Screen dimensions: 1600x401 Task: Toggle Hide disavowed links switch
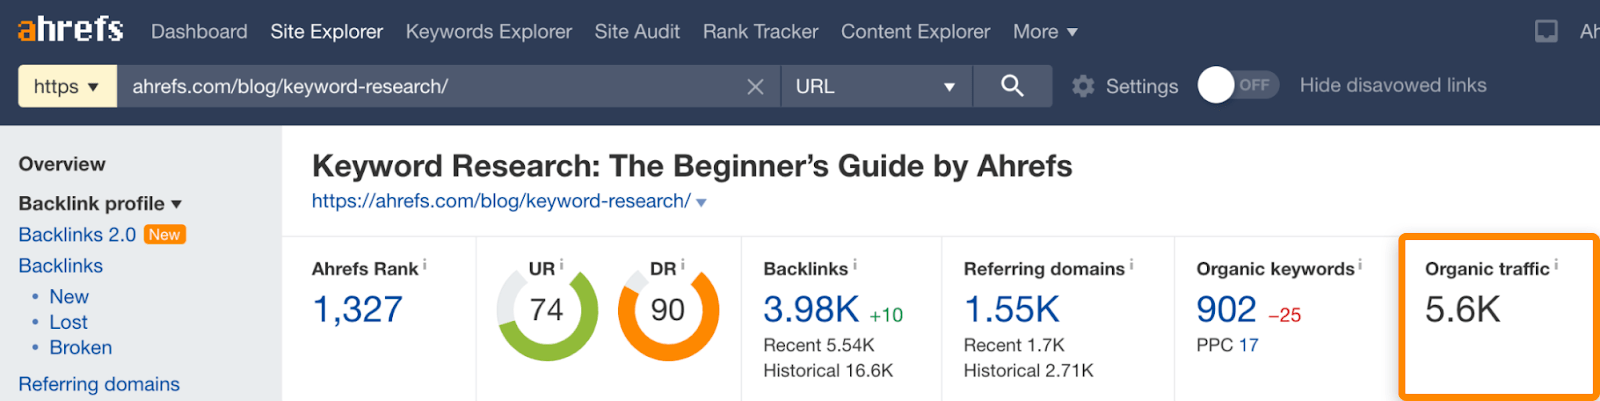point(1237,86)
